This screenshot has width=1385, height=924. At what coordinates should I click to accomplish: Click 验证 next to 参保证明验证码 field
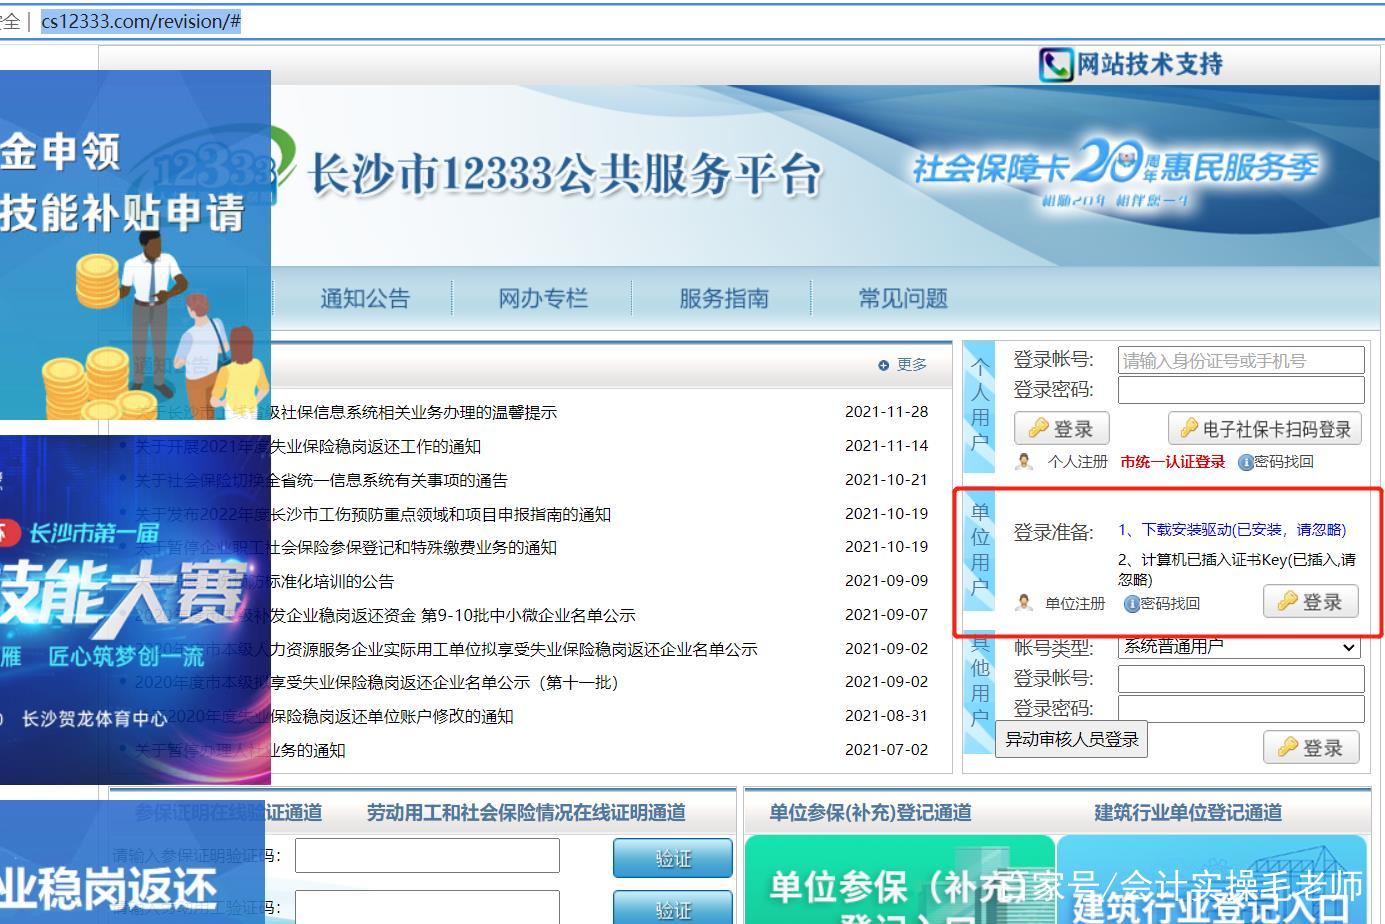(x=673, y=858)
